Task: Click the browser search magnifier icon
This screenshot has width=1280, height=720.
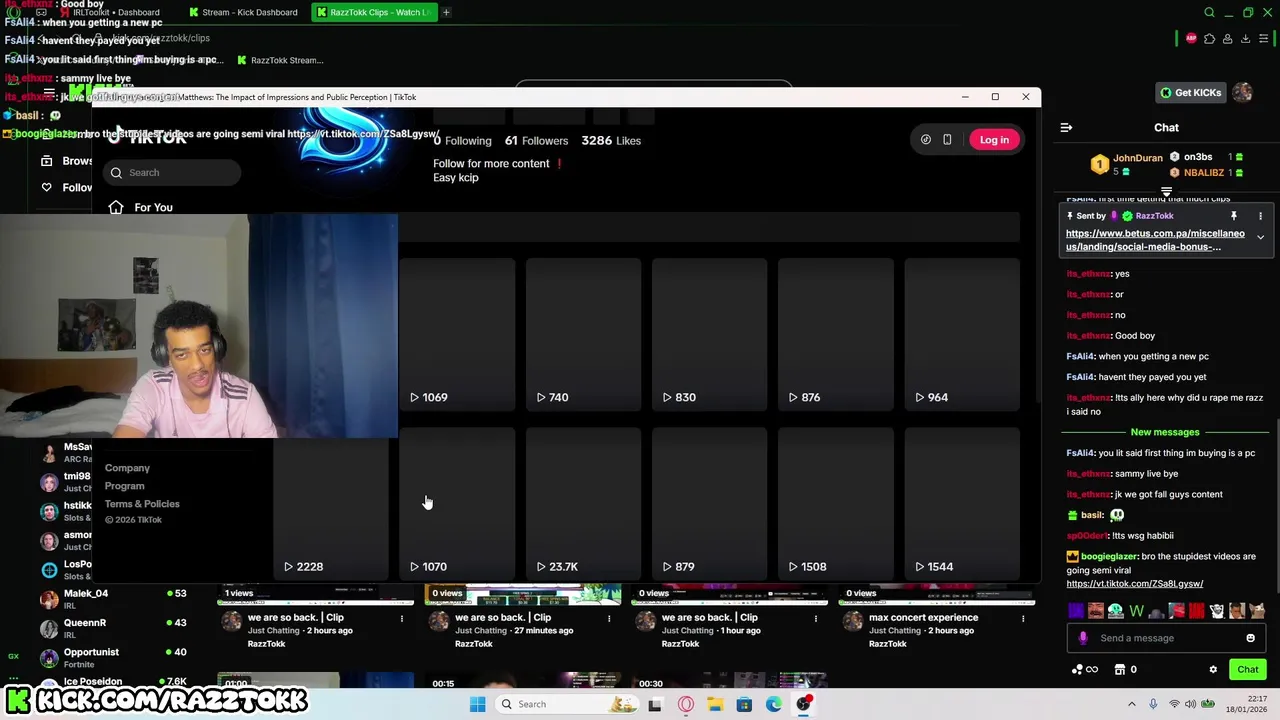Action: tap(1209, 12)
